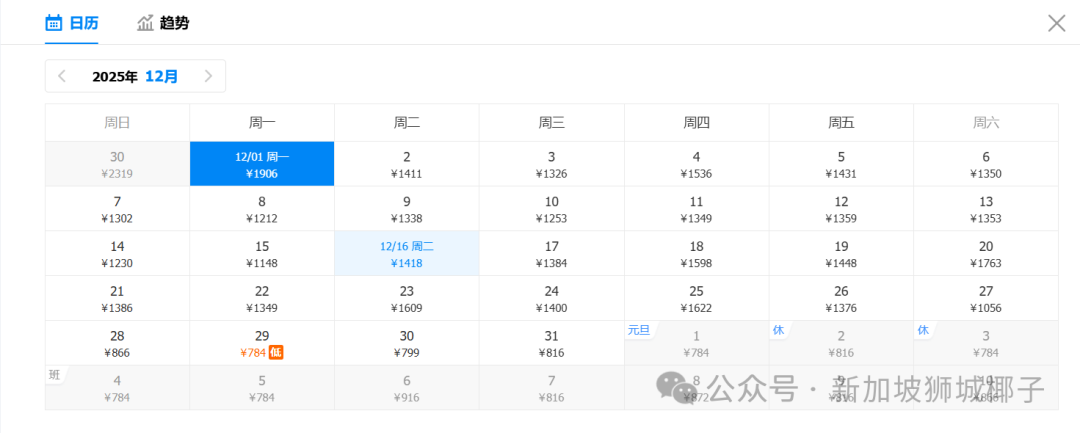Choose December 27 priced ¥1056
This screenshot has width=1080, height=433.
click(x=985, y=299)
